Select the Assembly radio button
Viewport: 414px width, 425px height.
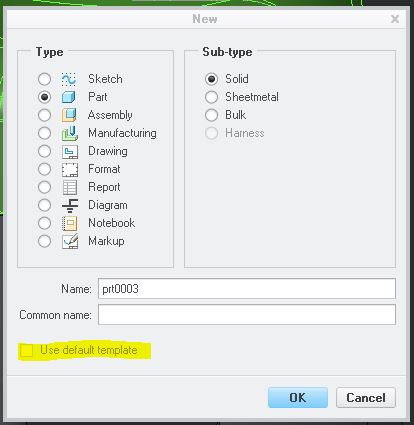44,115
